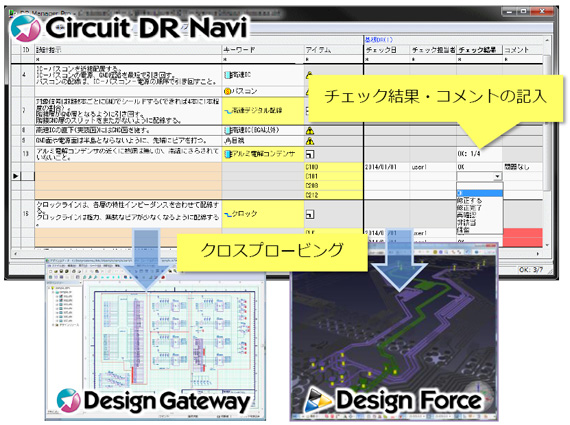Select item cell C100
Screen dimensions: 570x425
333,167
